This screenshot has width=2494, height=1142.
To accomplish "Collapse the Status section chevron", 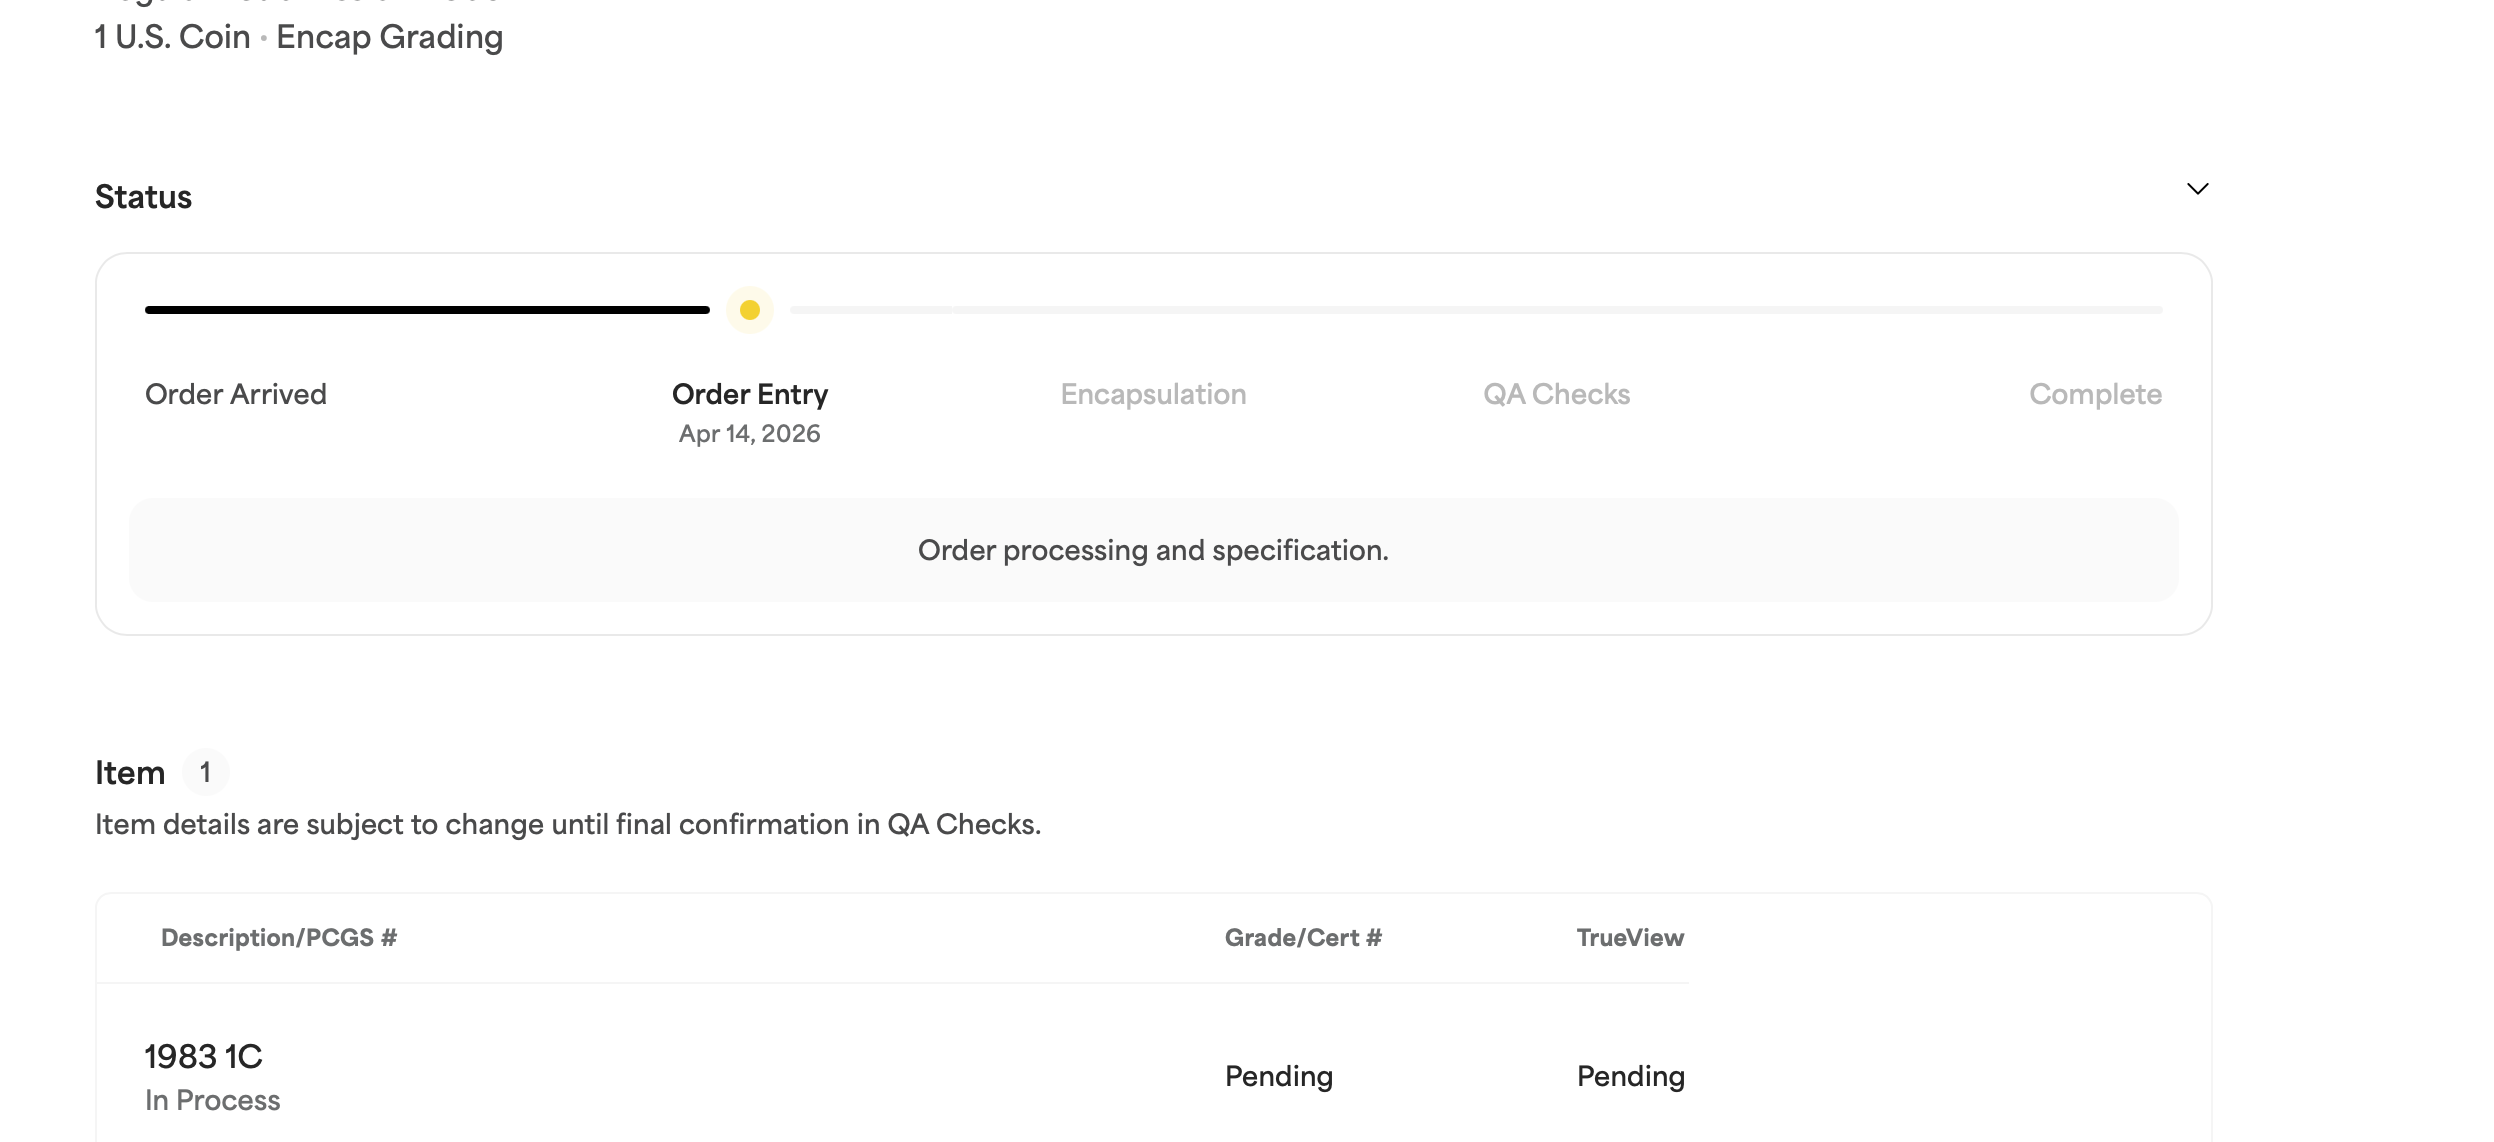I will point(2197,189).
